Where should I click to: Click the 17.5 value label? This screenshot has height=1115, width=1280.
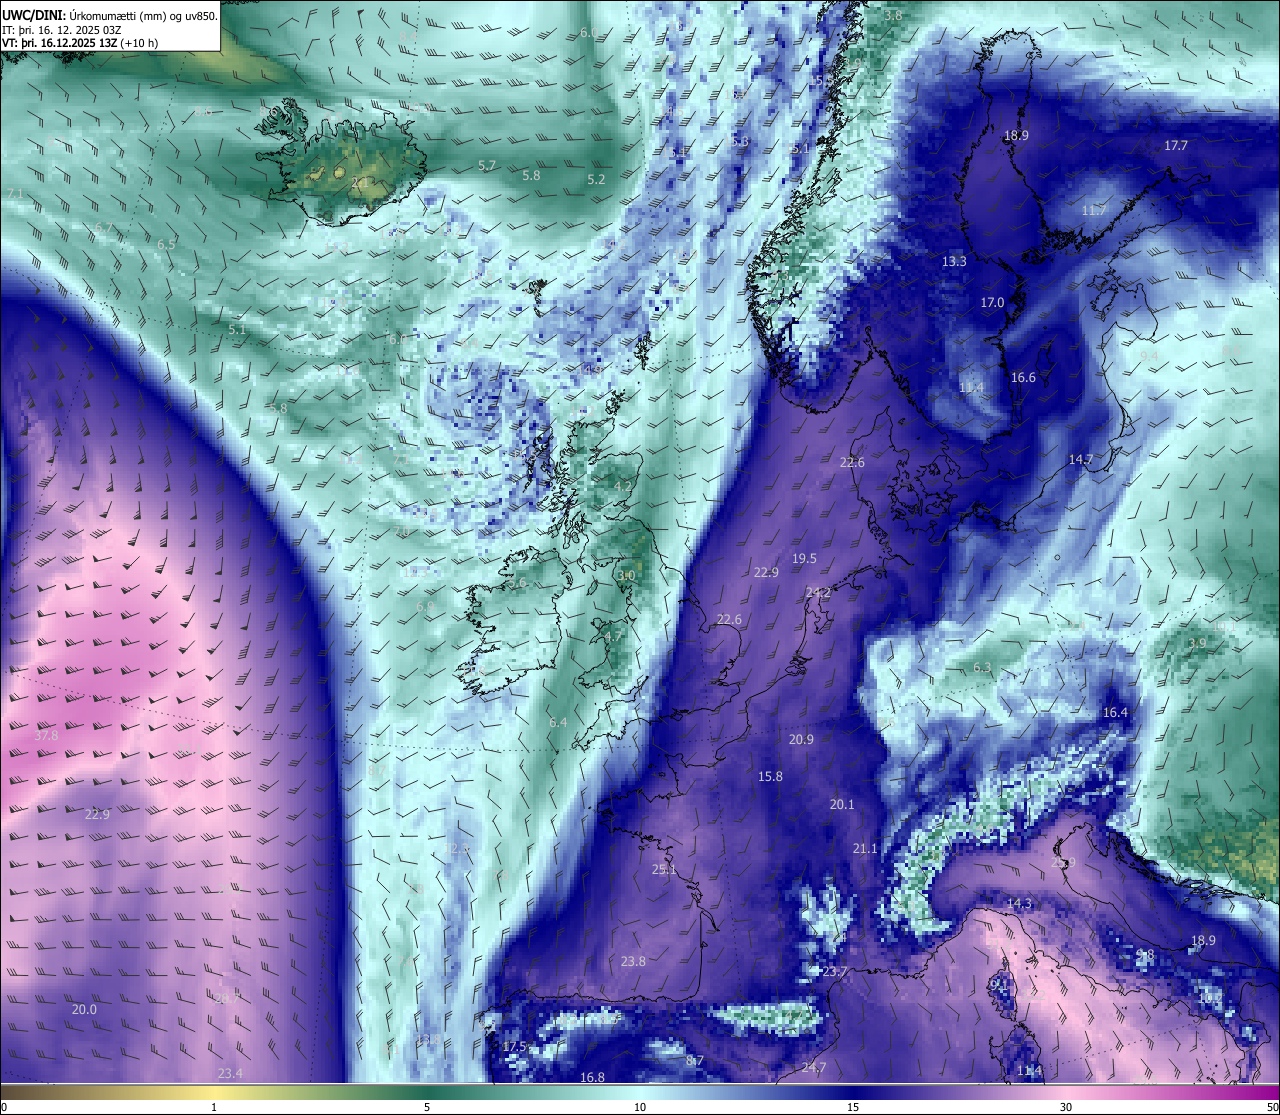(514, 1046)
